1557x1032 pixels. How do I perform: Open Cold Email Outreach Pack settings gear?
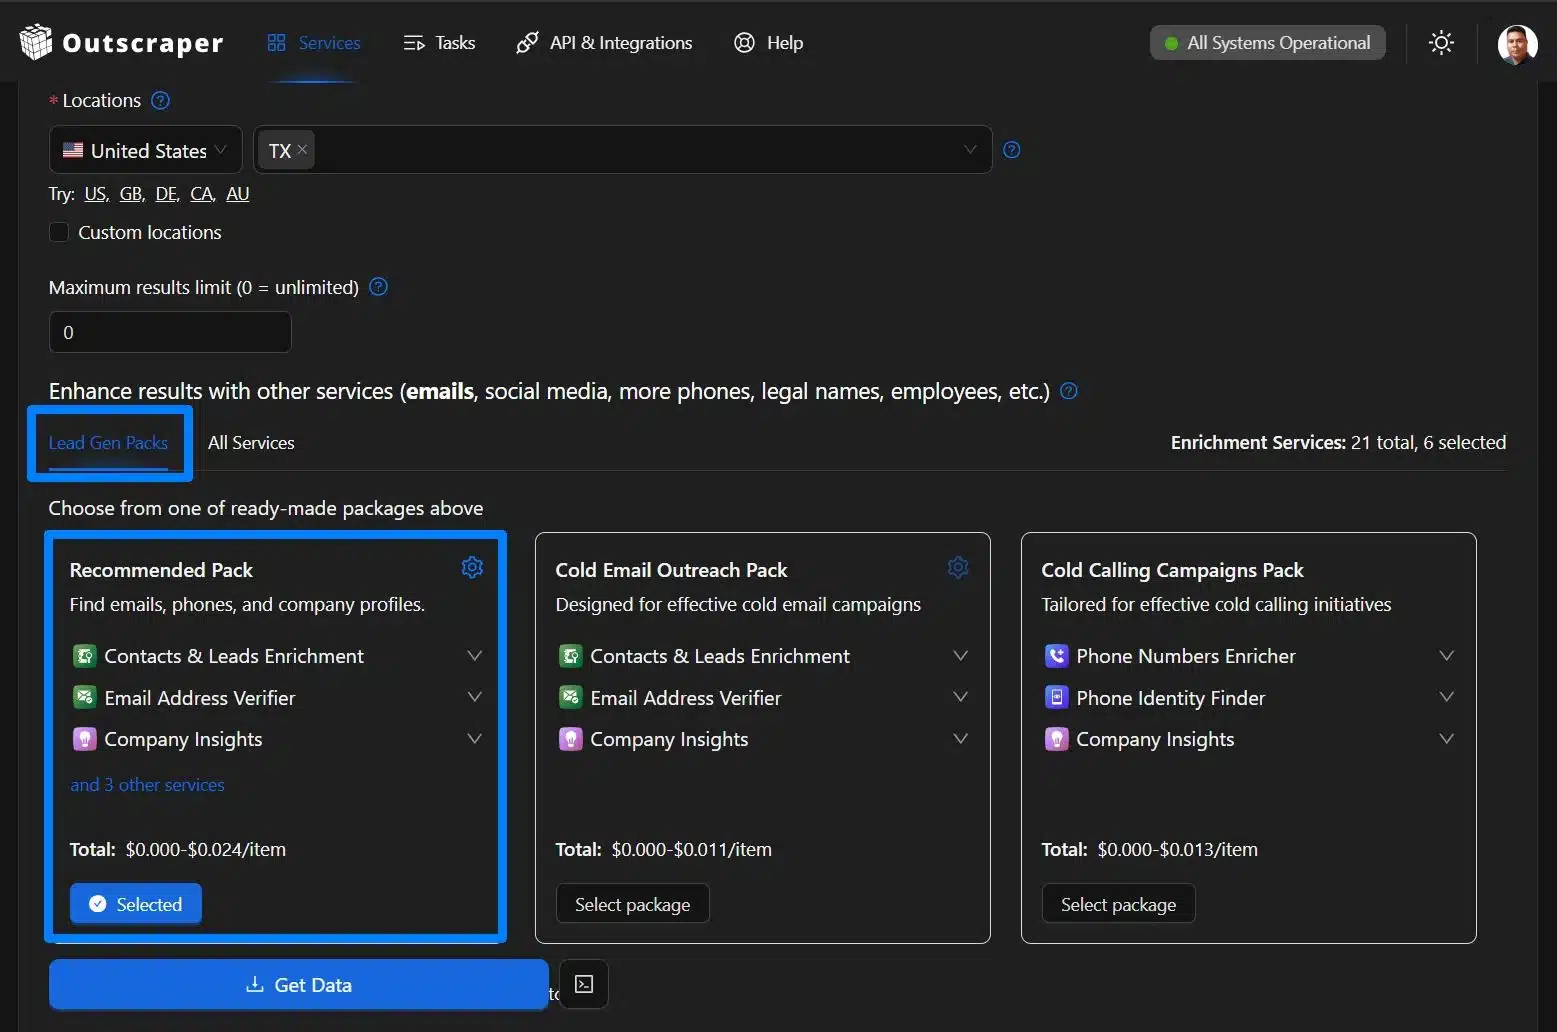(x=957, y=568)
